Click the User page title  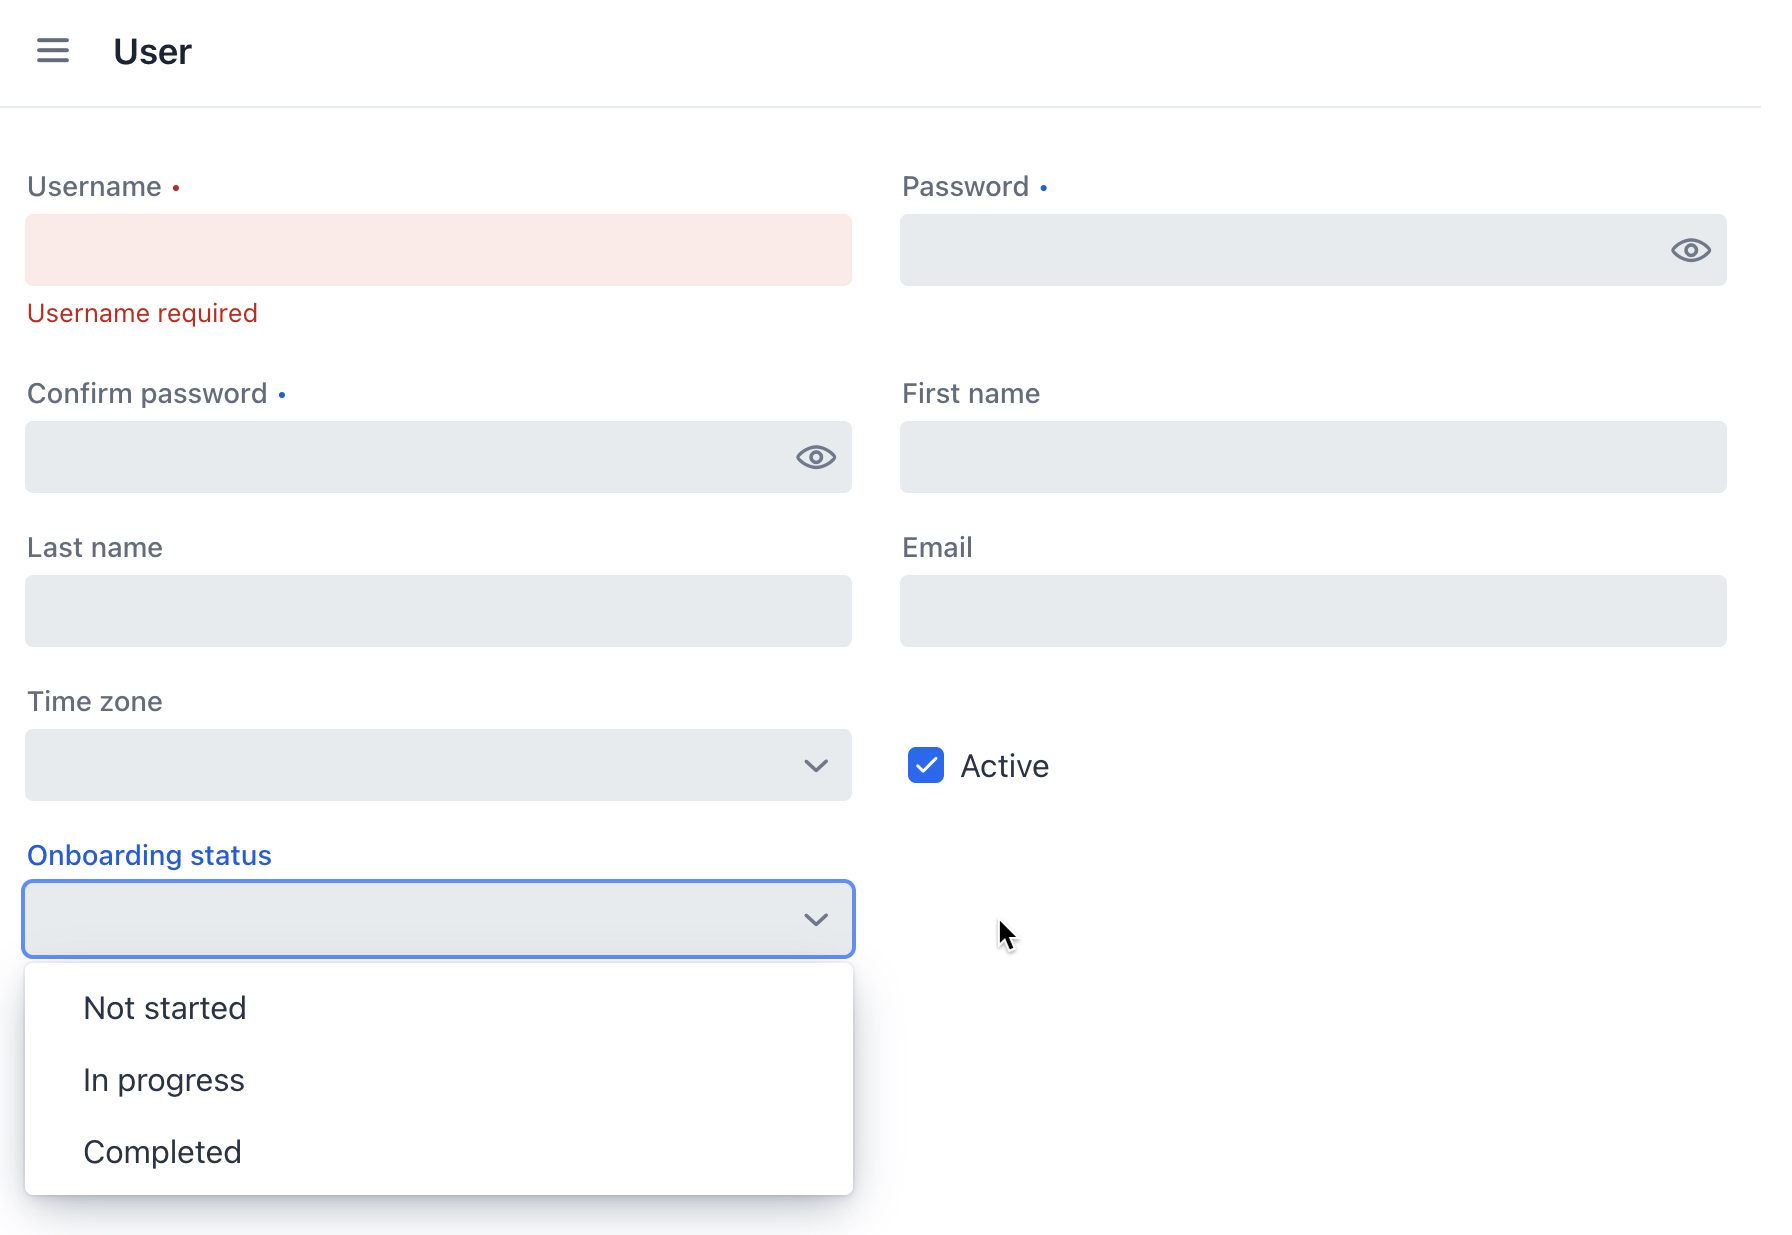point(152,52)
